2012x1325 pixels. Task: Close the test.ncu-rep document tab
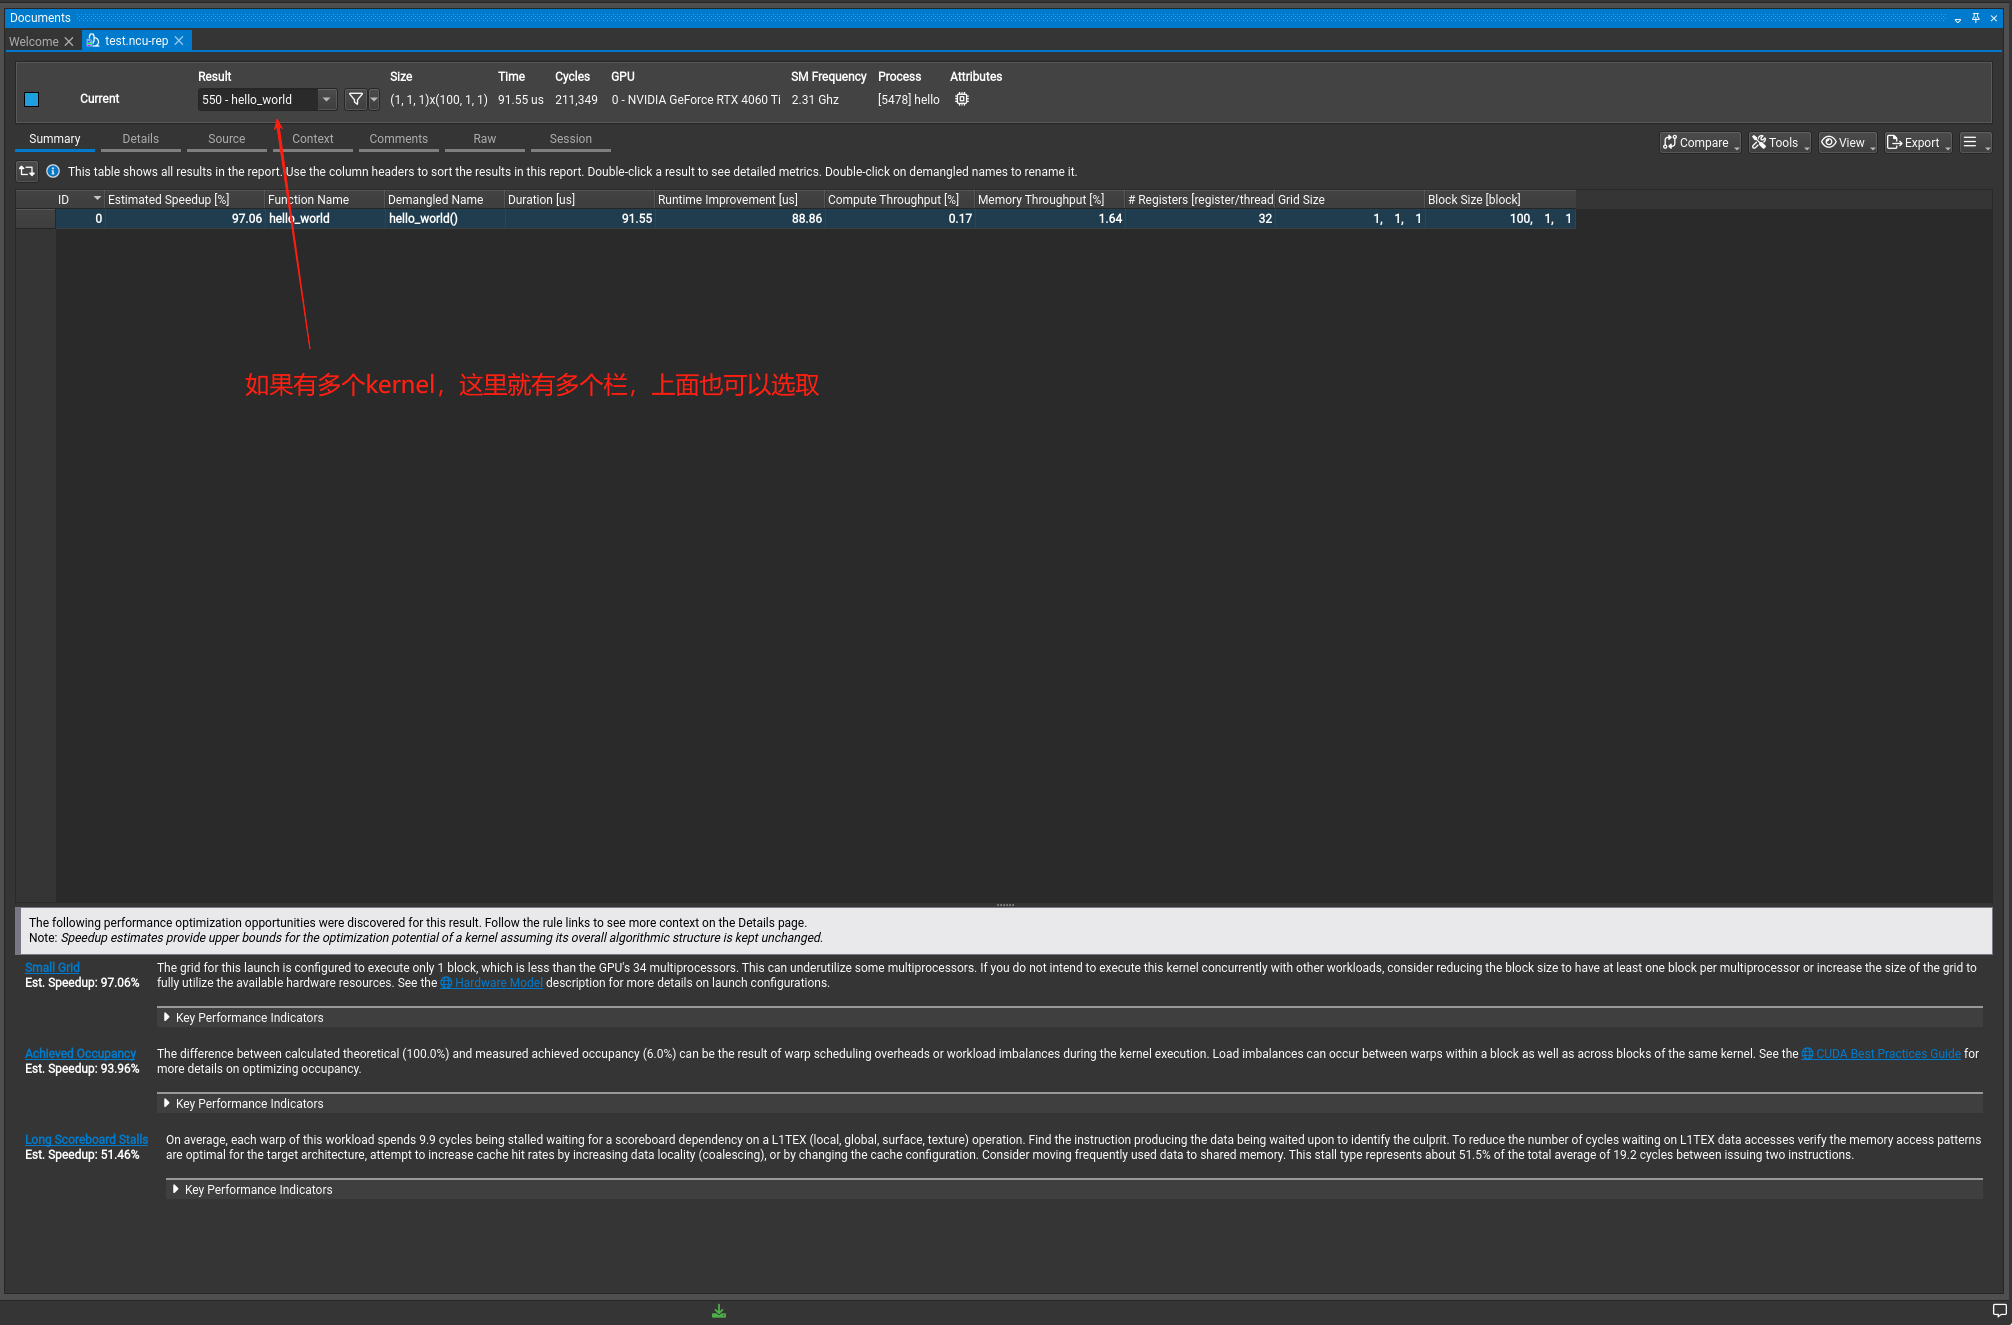click(x=179, y=41)
